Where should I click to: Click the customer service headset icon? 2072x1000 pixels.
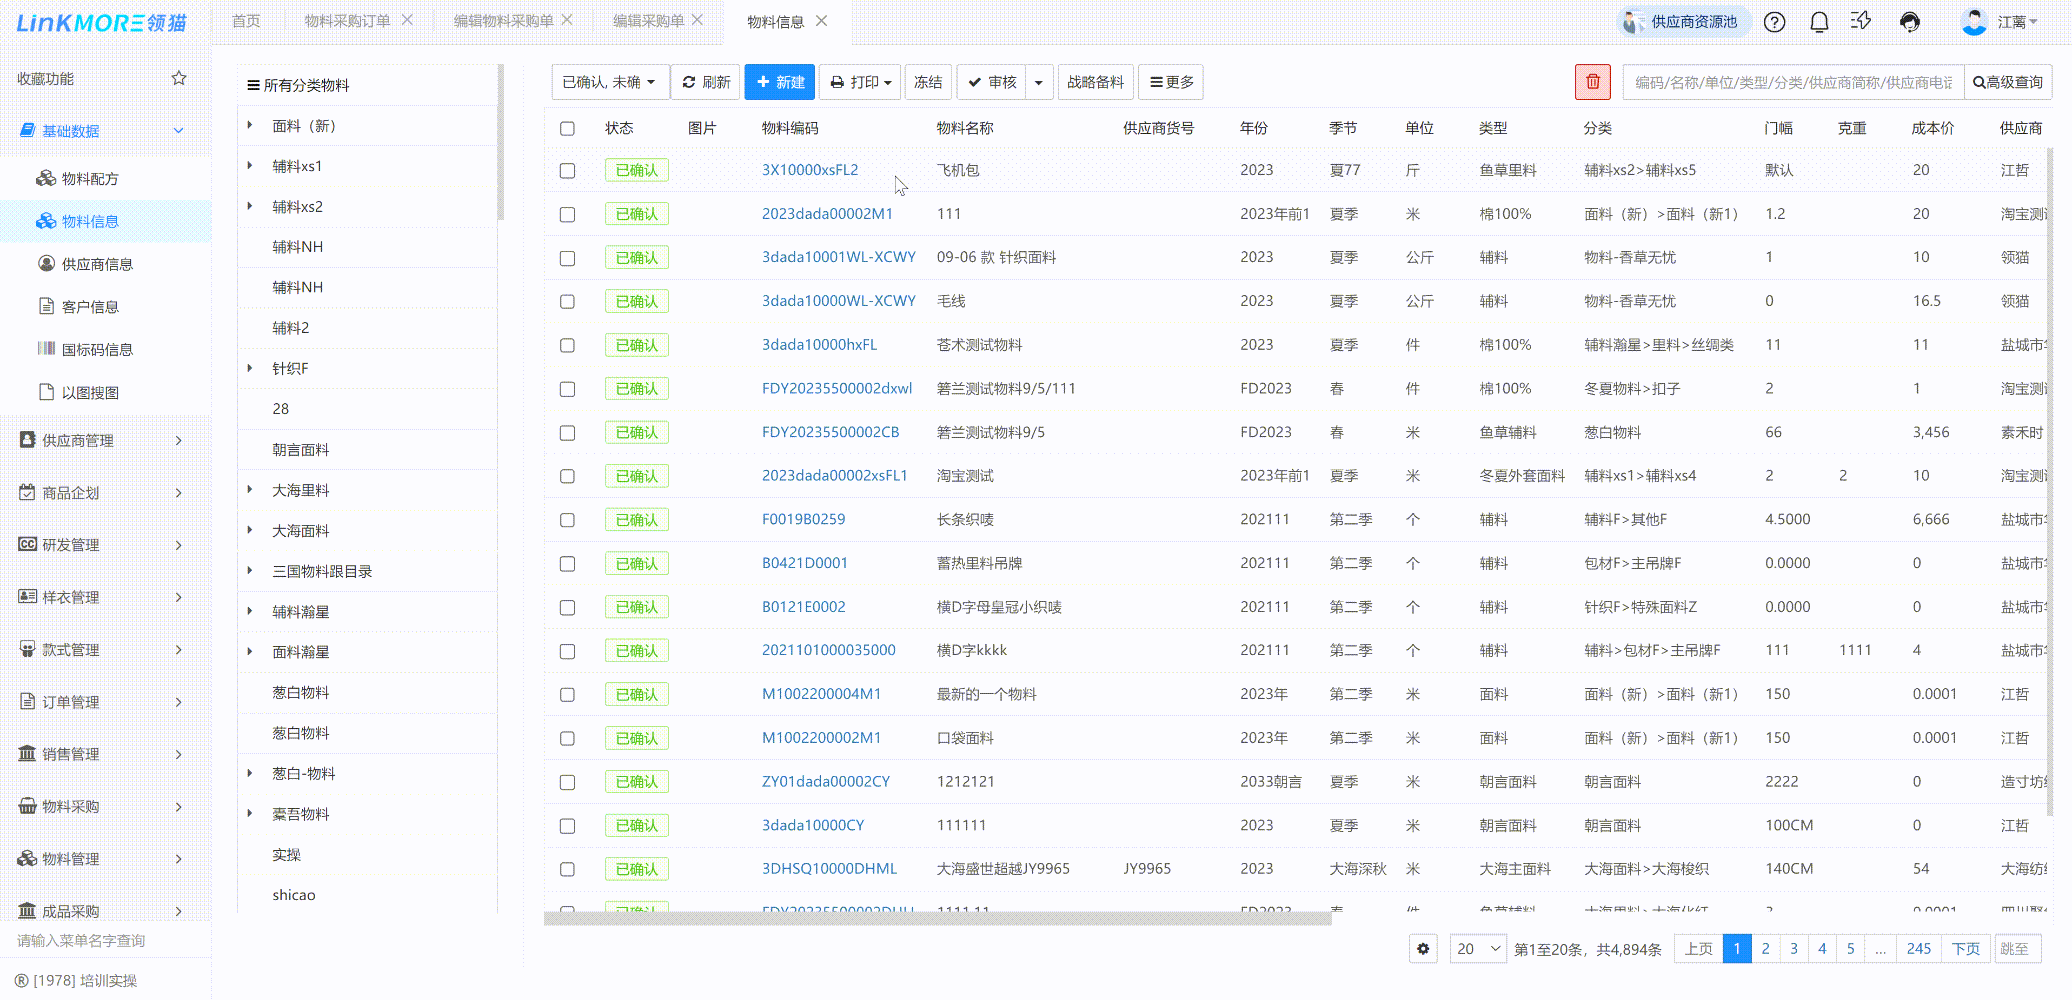[x=1910, y=22]
